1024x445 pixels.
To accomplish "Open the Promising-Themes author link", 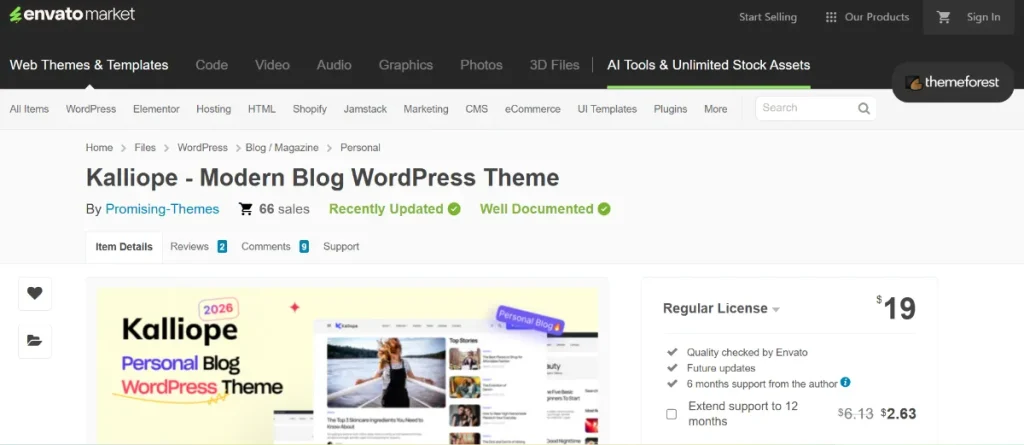I will point(162,209).
